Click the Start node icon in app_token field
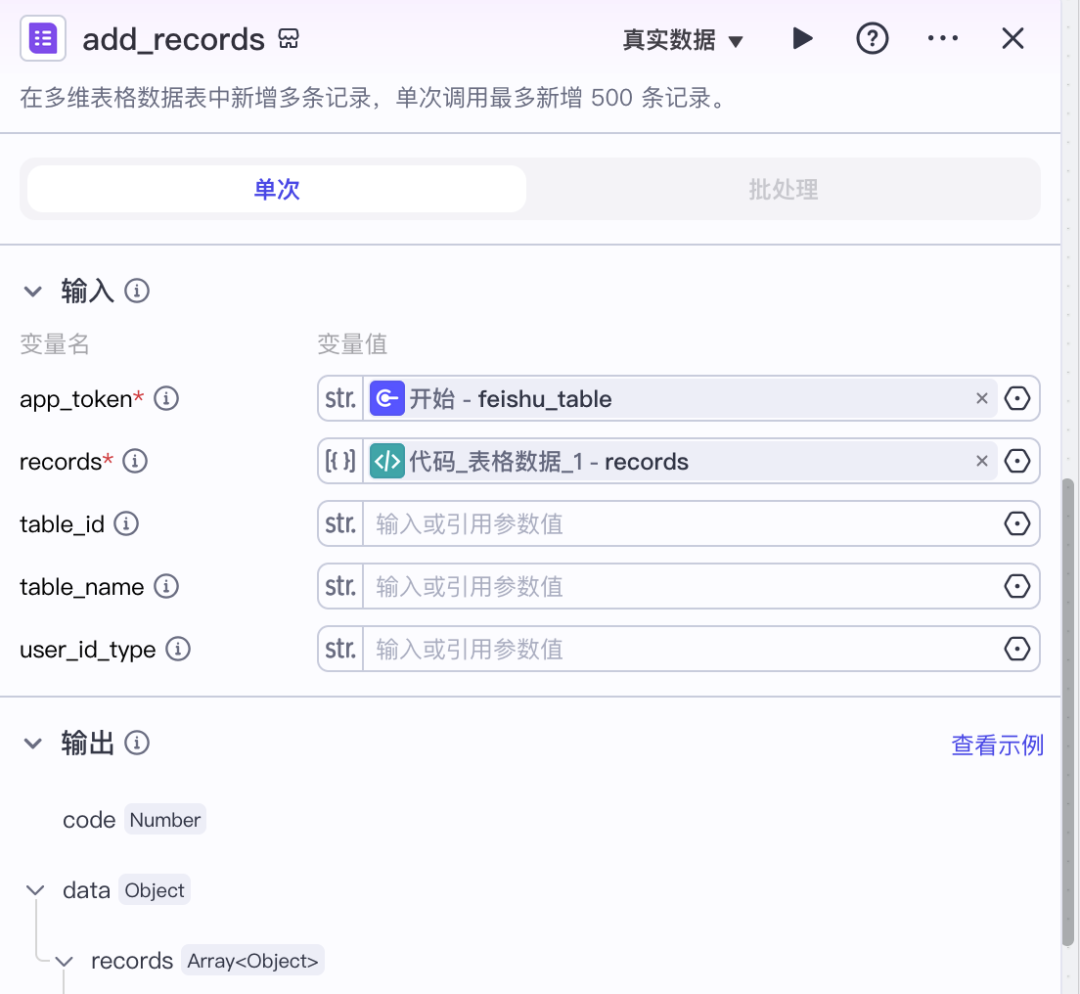 pyautogui.click(x=387, y=398)
